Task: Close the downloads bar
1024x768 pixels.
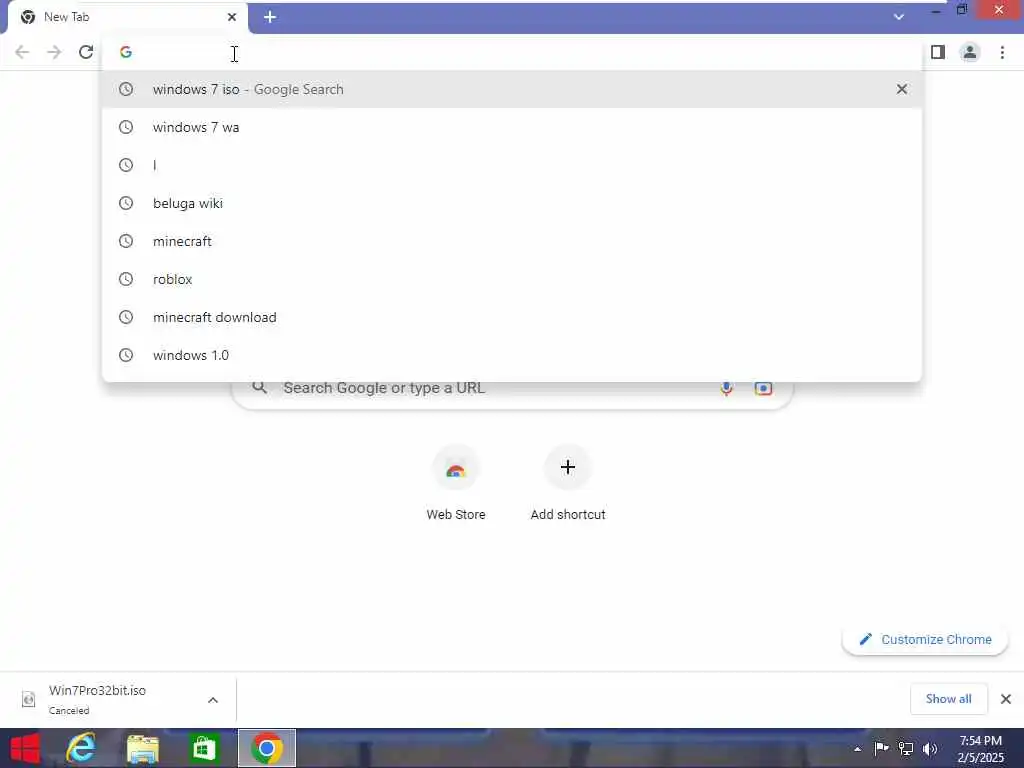Action: 1006,699
